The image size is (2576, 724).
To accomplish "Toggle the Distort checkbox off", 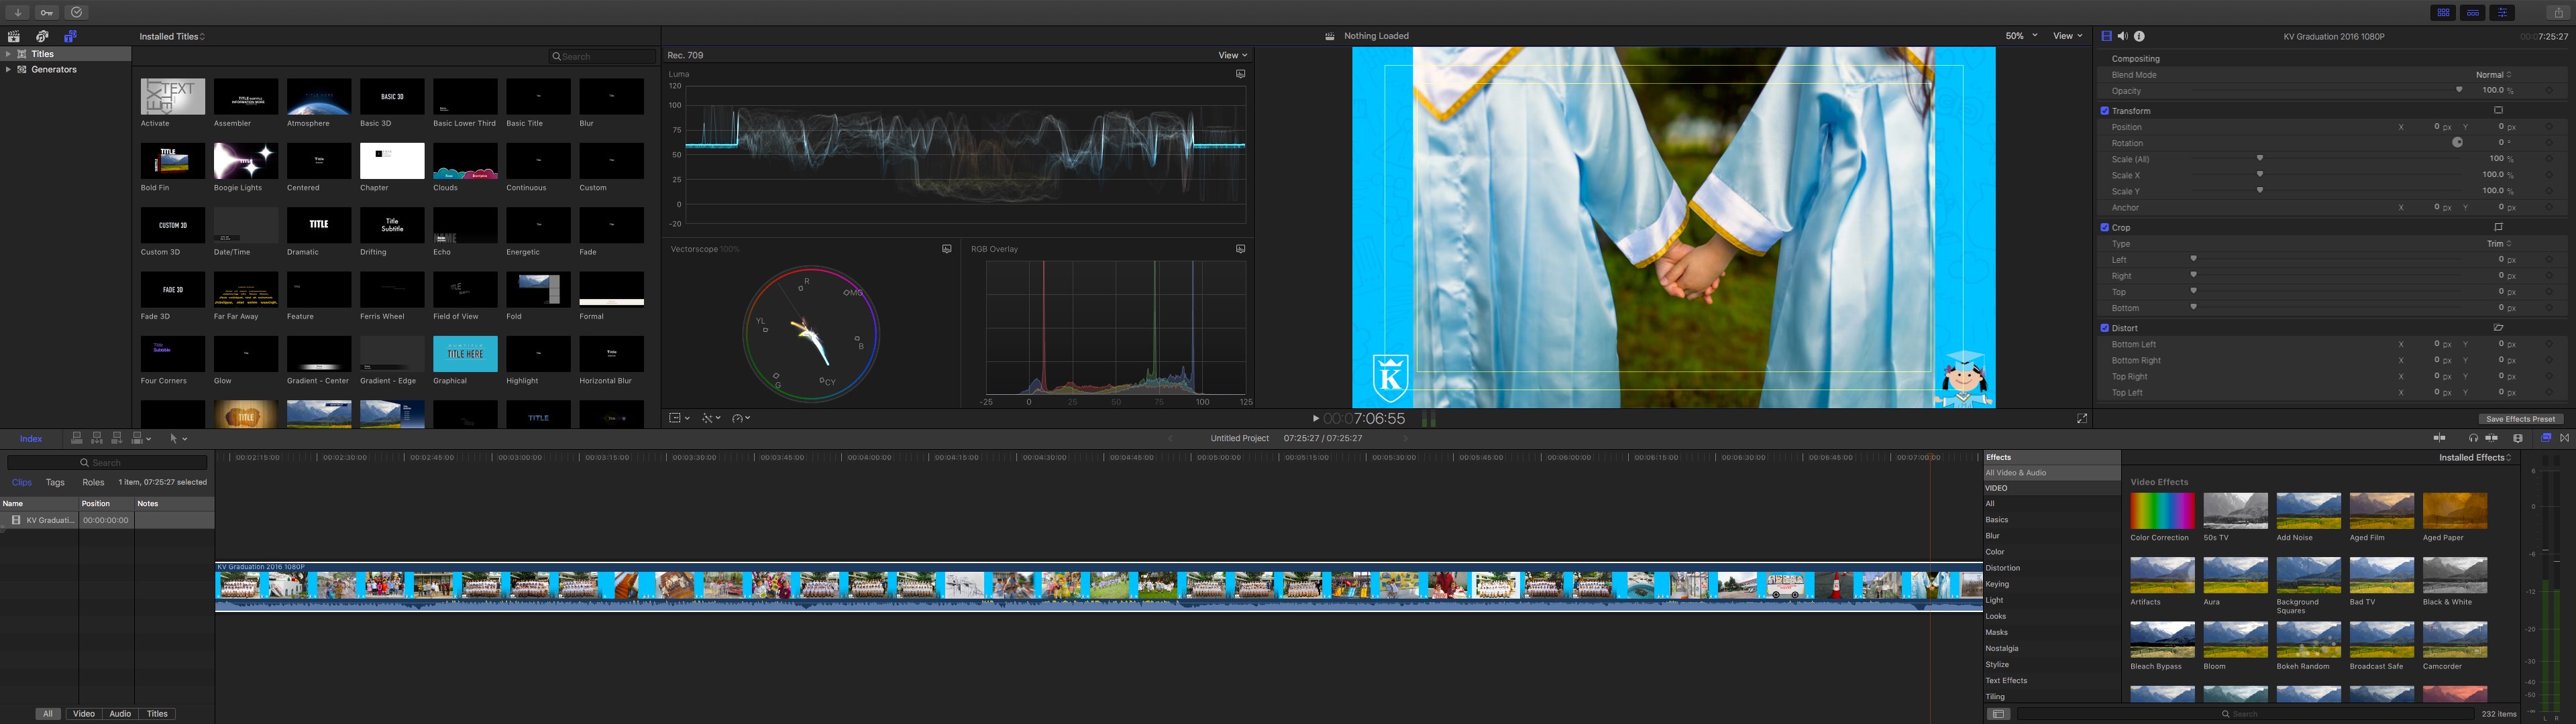I will pyautogui.click(x=2104, y=328).
